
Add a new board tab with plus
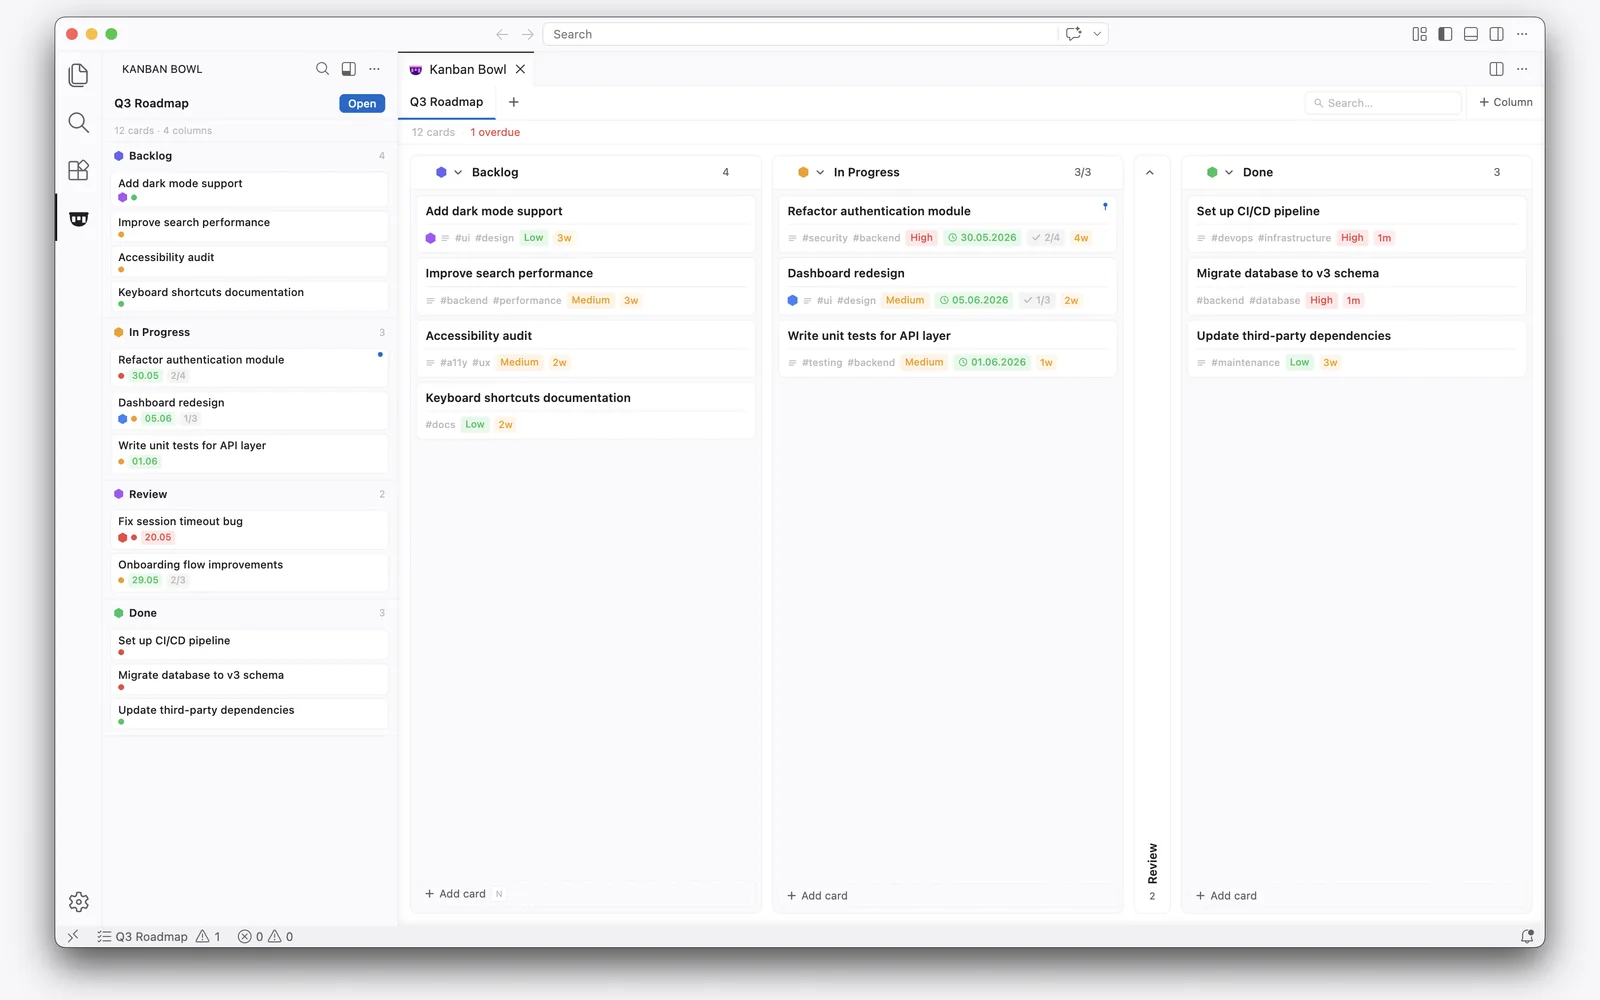(x=513, y=102)
